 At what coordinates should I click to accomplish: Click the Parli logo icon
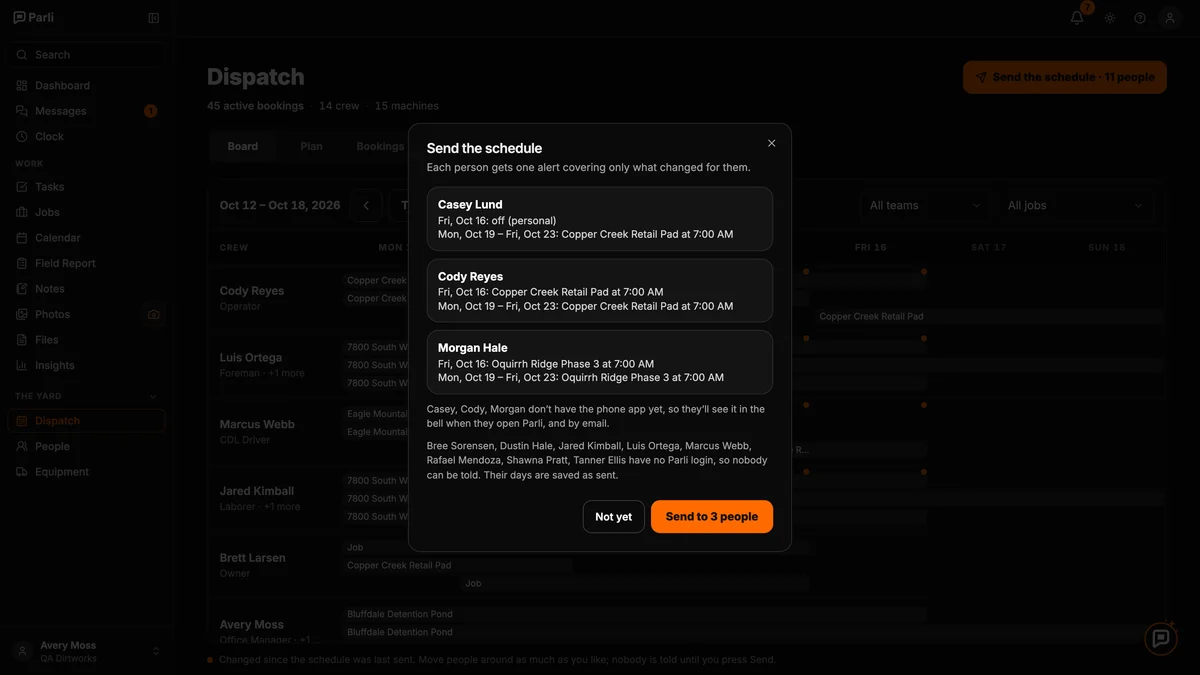pyautogui.click(x=20, y=18)
